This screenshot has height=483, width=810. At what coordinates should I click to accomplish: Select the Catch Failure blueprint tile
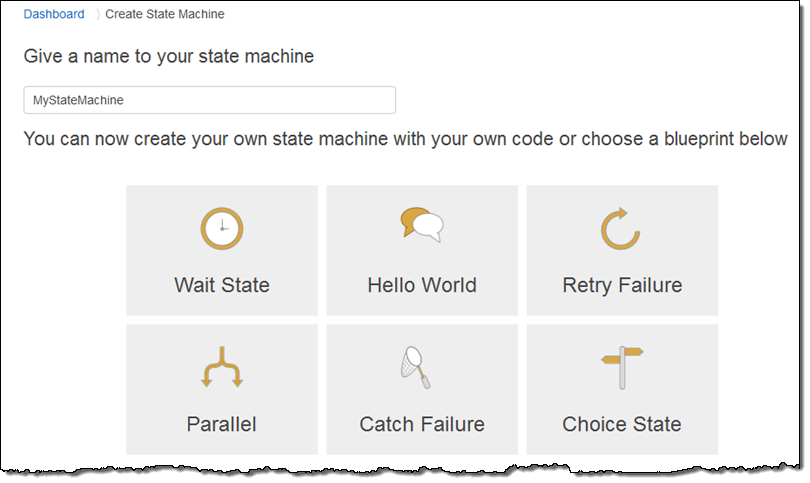[x=422, y=389]
